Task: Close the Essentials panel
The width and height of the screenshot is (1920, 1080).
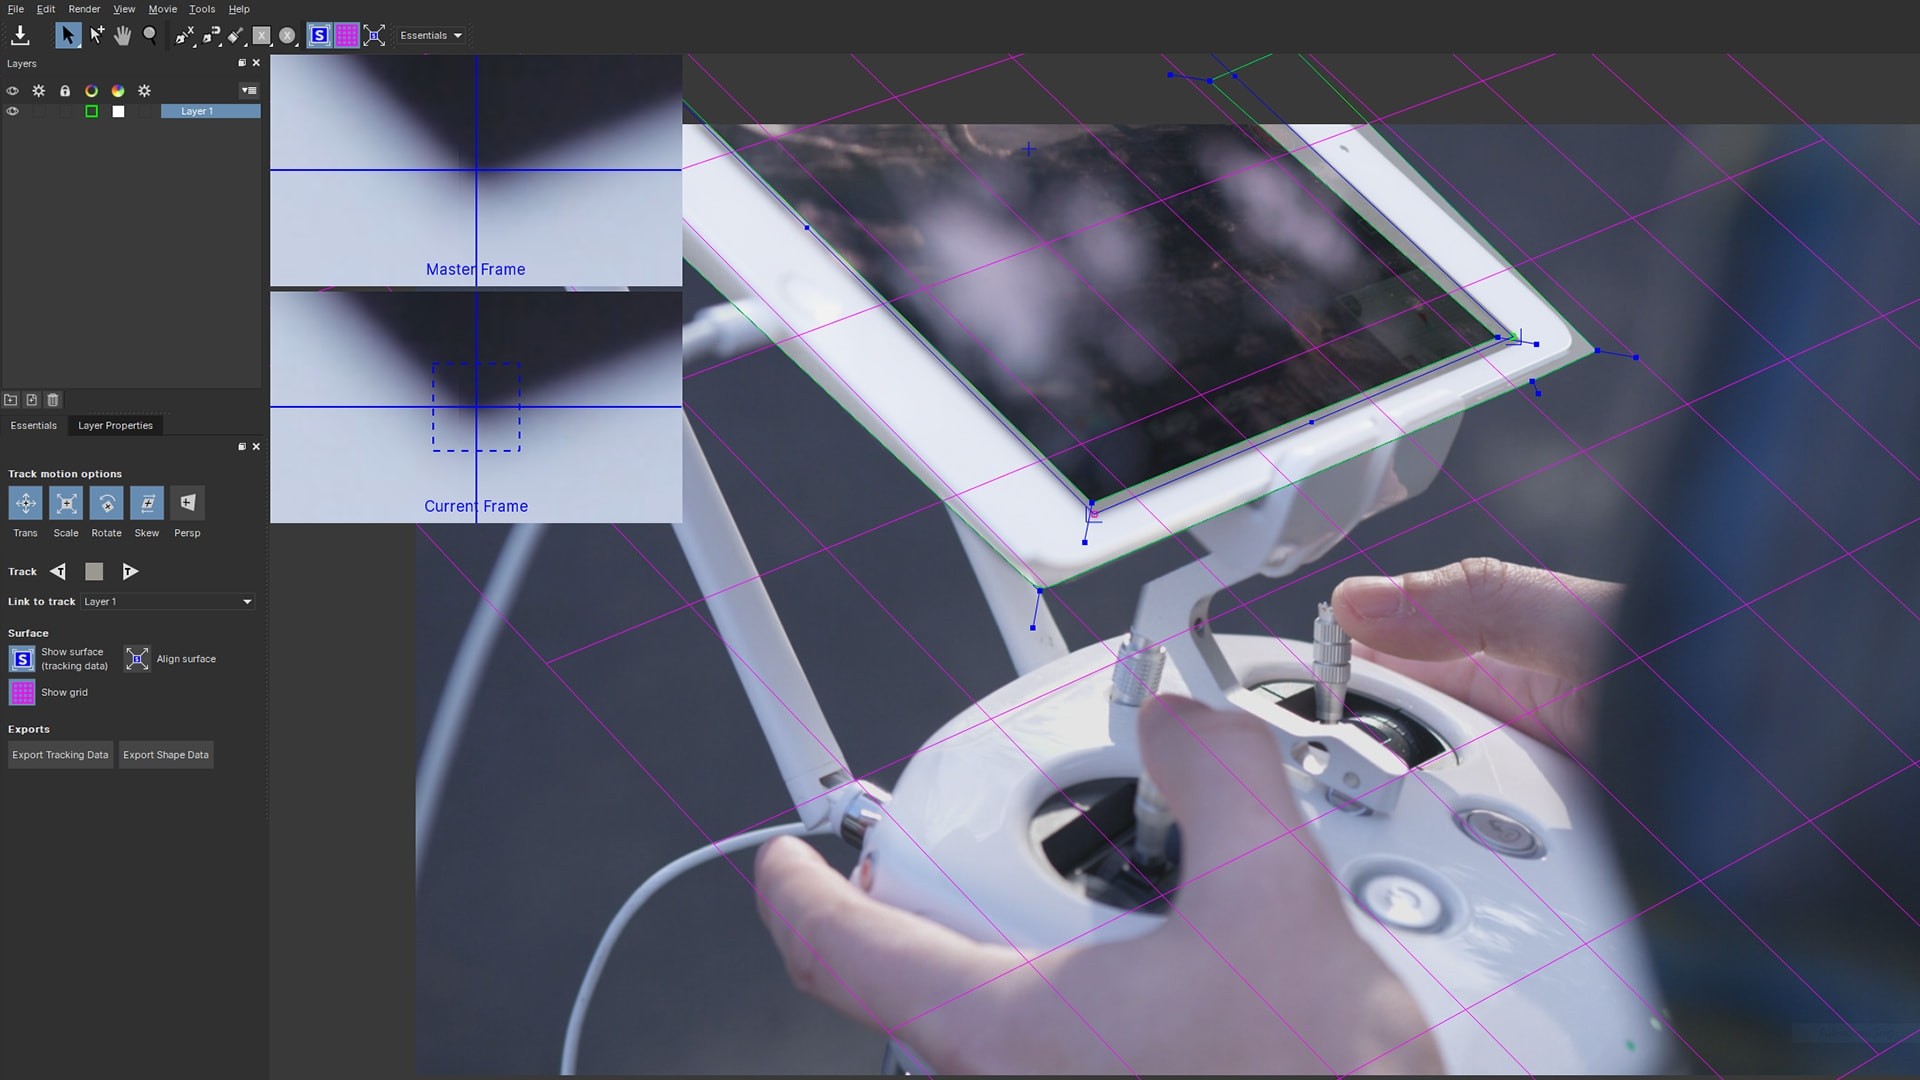Action: [x=256, y=447]
